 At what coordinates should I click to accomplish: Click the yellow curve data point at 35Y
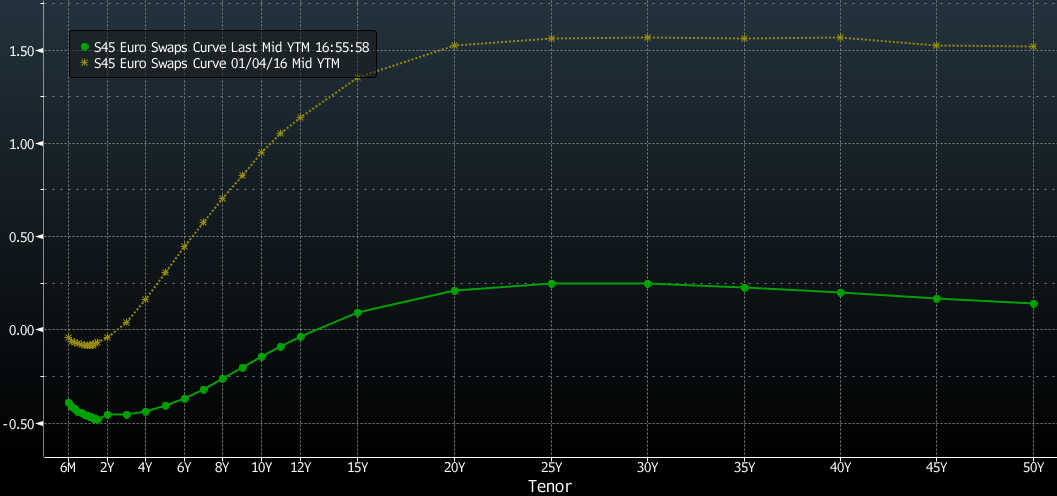(x=744, y=38)
